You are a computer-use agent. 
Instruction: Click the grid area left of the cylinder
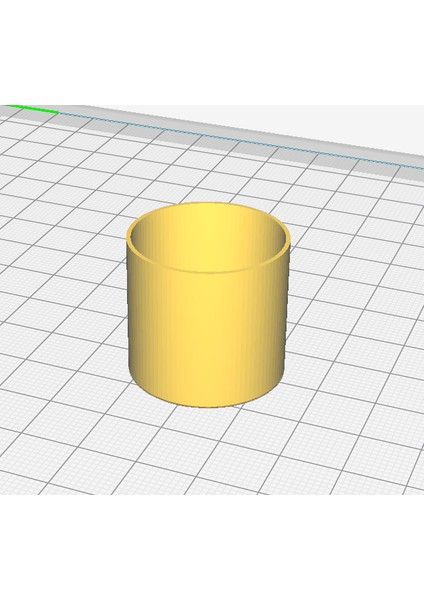coord(63,306)
